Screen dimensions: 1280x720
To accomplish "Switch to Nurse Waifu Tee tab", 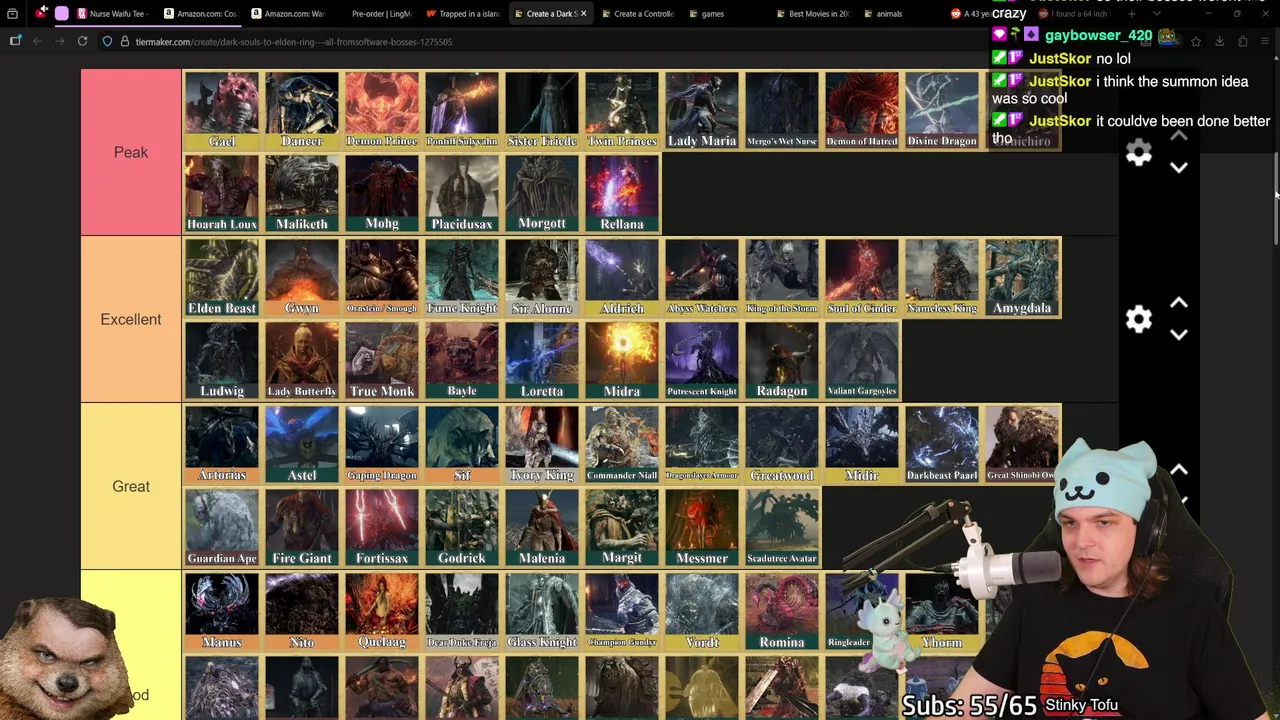I will pyautogui.click(x=111, y=14).
